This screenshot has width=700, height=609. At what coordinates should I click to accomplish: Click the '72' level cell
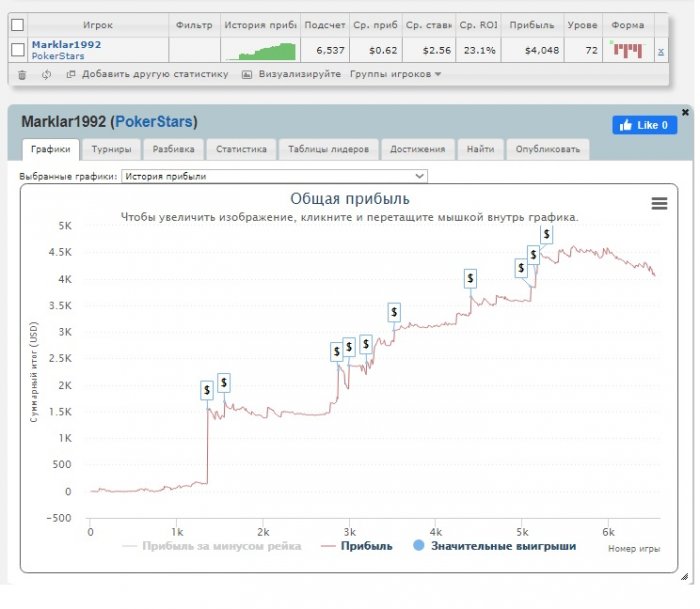pos(583,50)
